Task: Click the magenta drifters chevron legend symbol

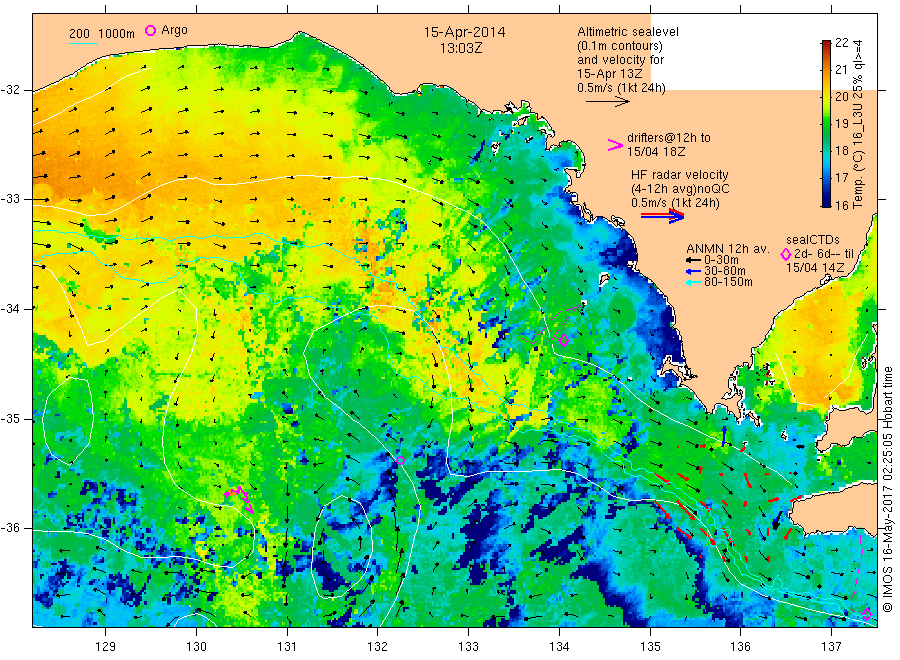Action: pyautogui.click(x=615, y=145)
